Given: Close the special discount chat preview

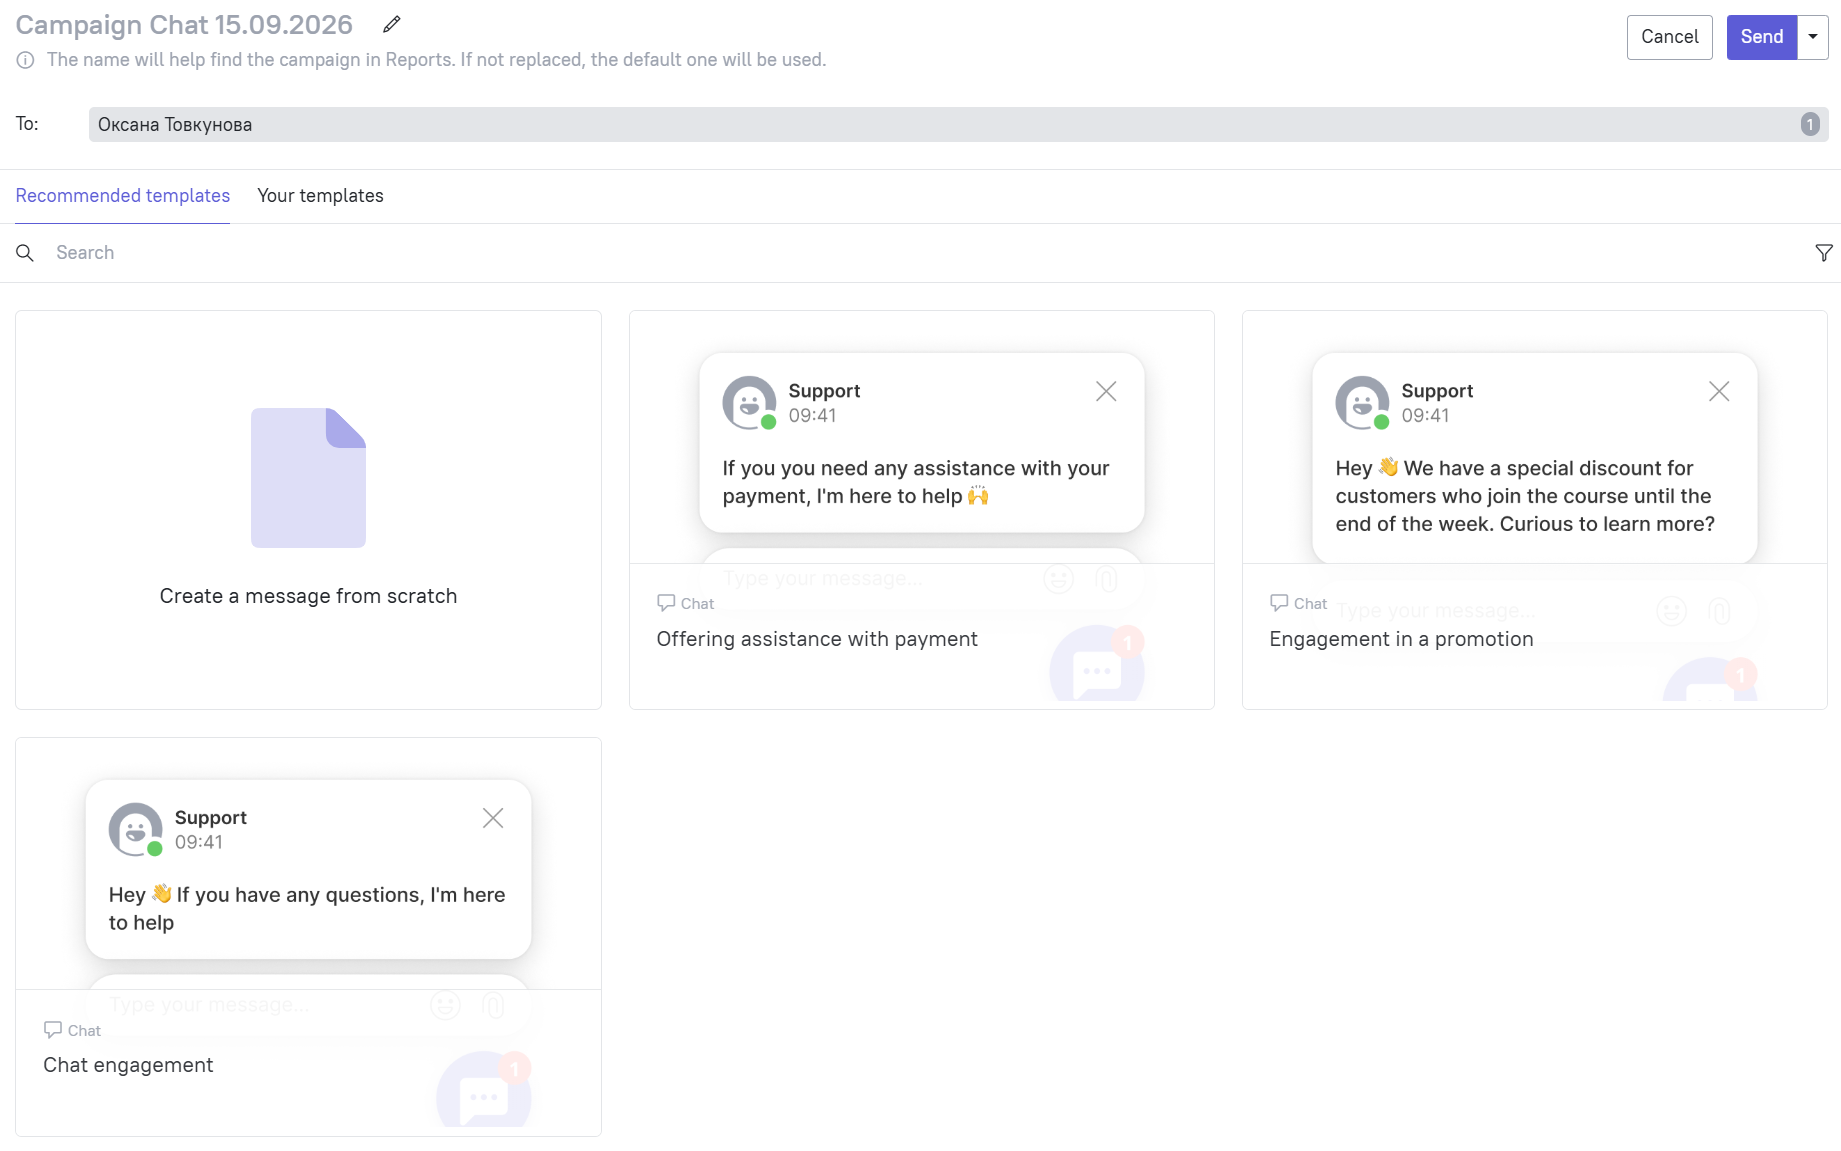Looking at the screenshot, I should (1719, 391).
